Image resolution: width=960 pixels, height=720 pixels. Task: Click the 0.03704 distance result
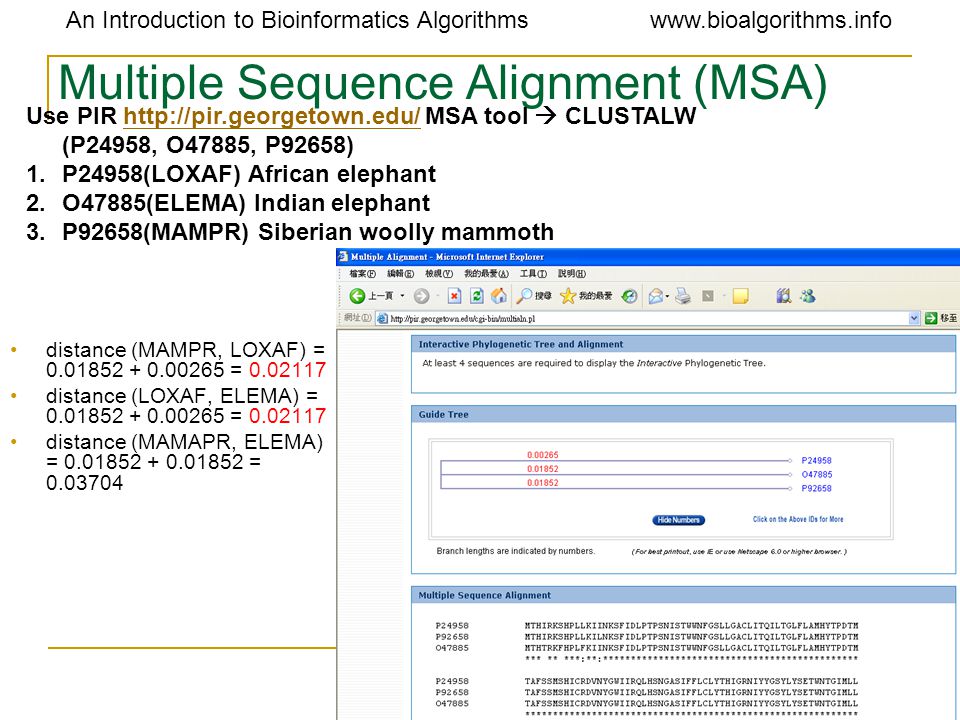click(x=84, y=482)
